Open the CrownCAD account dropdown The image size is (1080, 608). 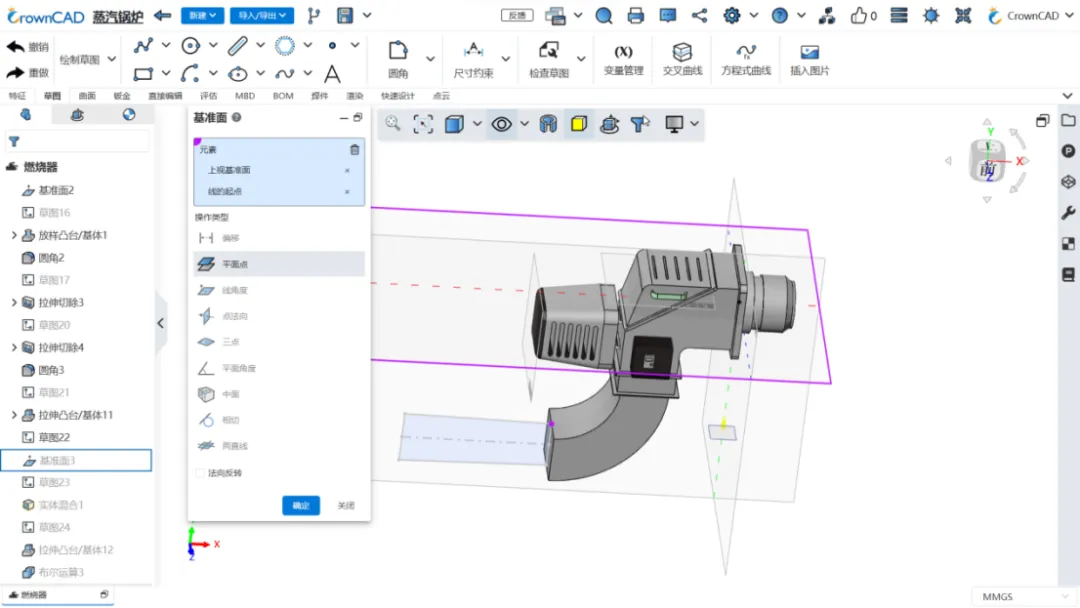1030,15
